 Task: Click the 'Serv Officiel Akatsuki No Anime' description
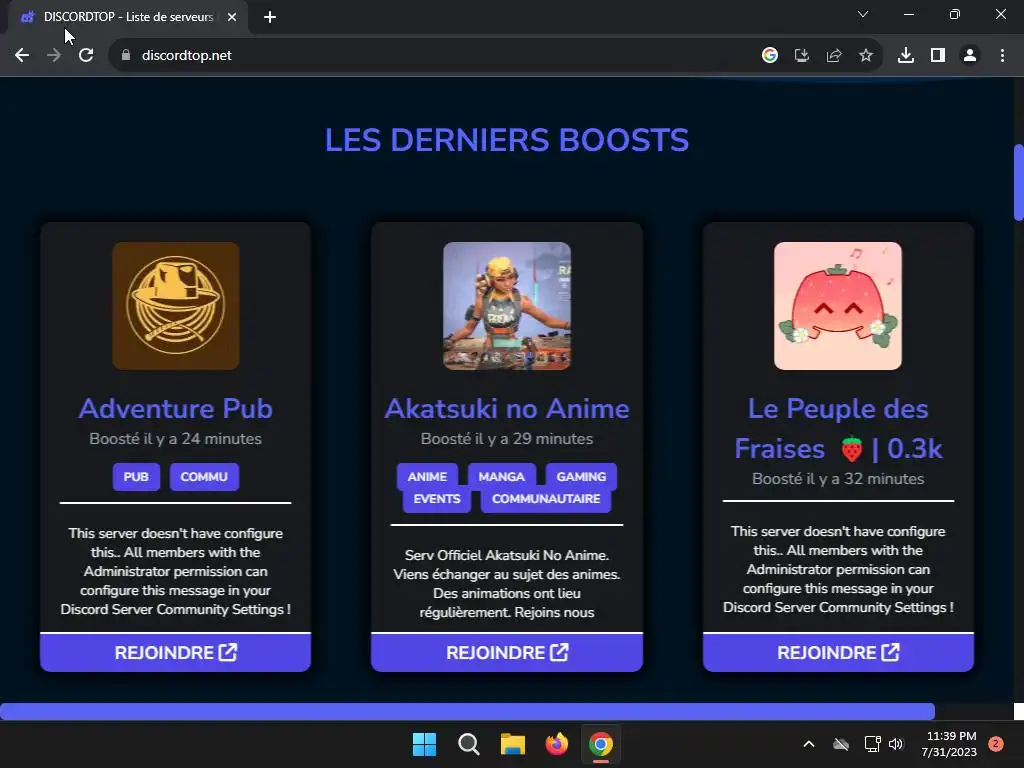pyautogui.click(x=507, y=584)
